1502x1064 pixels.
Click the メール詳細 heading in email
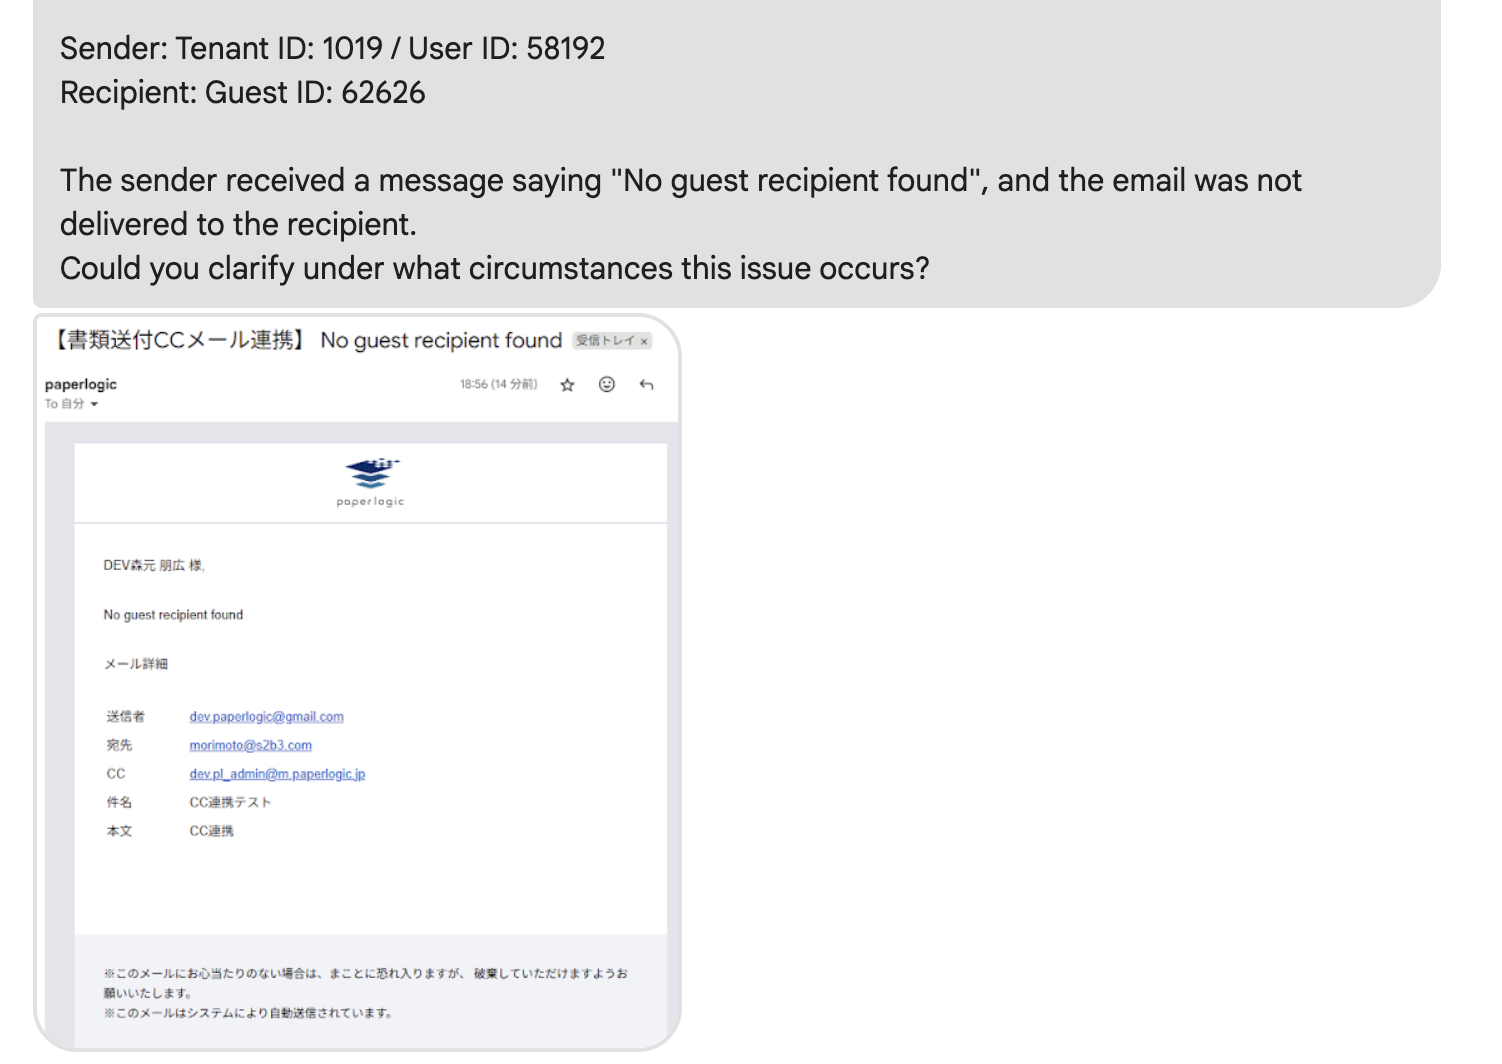(136, 664)
